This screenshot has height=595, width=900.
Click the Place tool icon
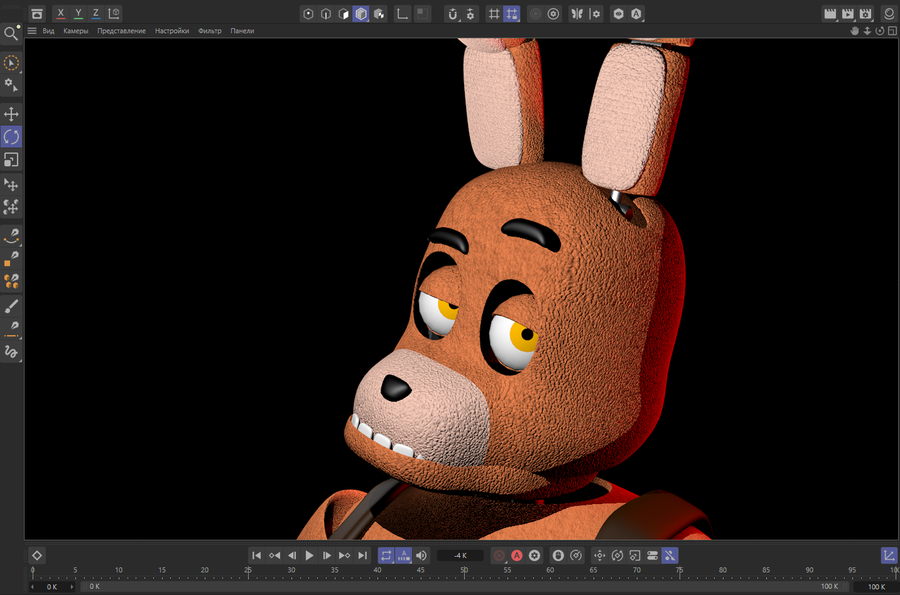[x=11, y=185]
